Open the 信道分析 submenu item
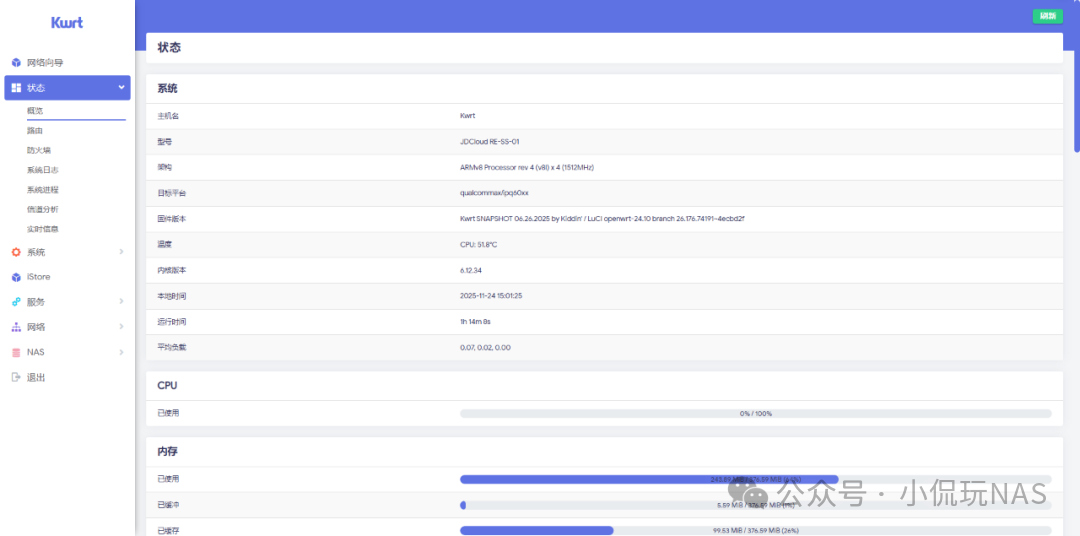Screen dimensions: 1080x536 coord(43,209)
